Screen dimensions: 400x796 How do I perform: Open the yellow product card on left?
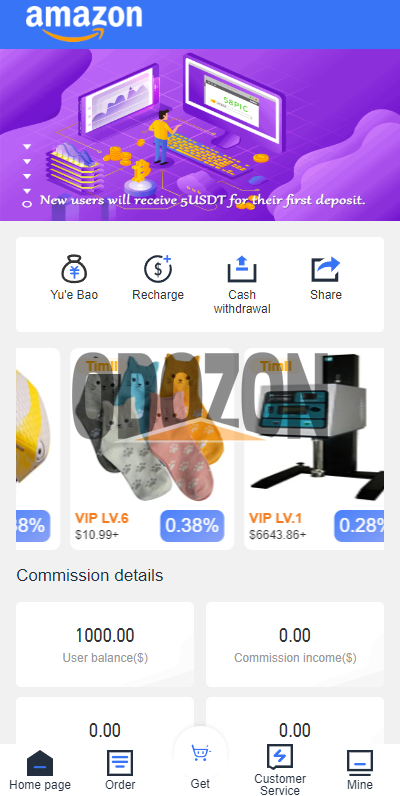38,449
